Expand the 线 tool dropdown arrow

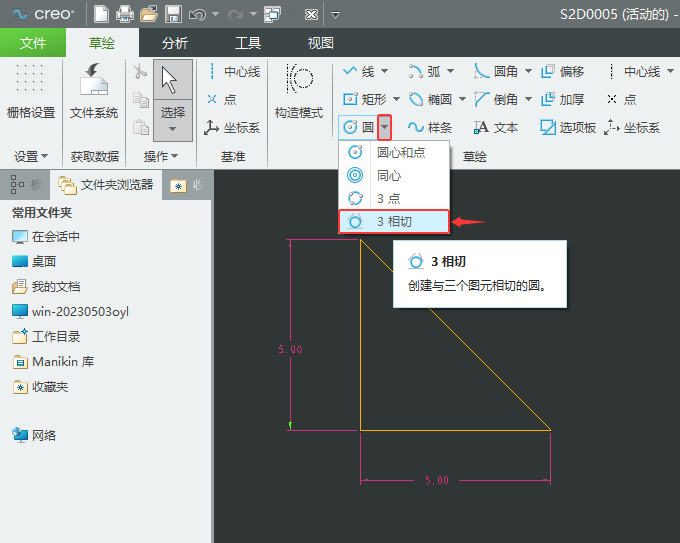pos(385,71)
